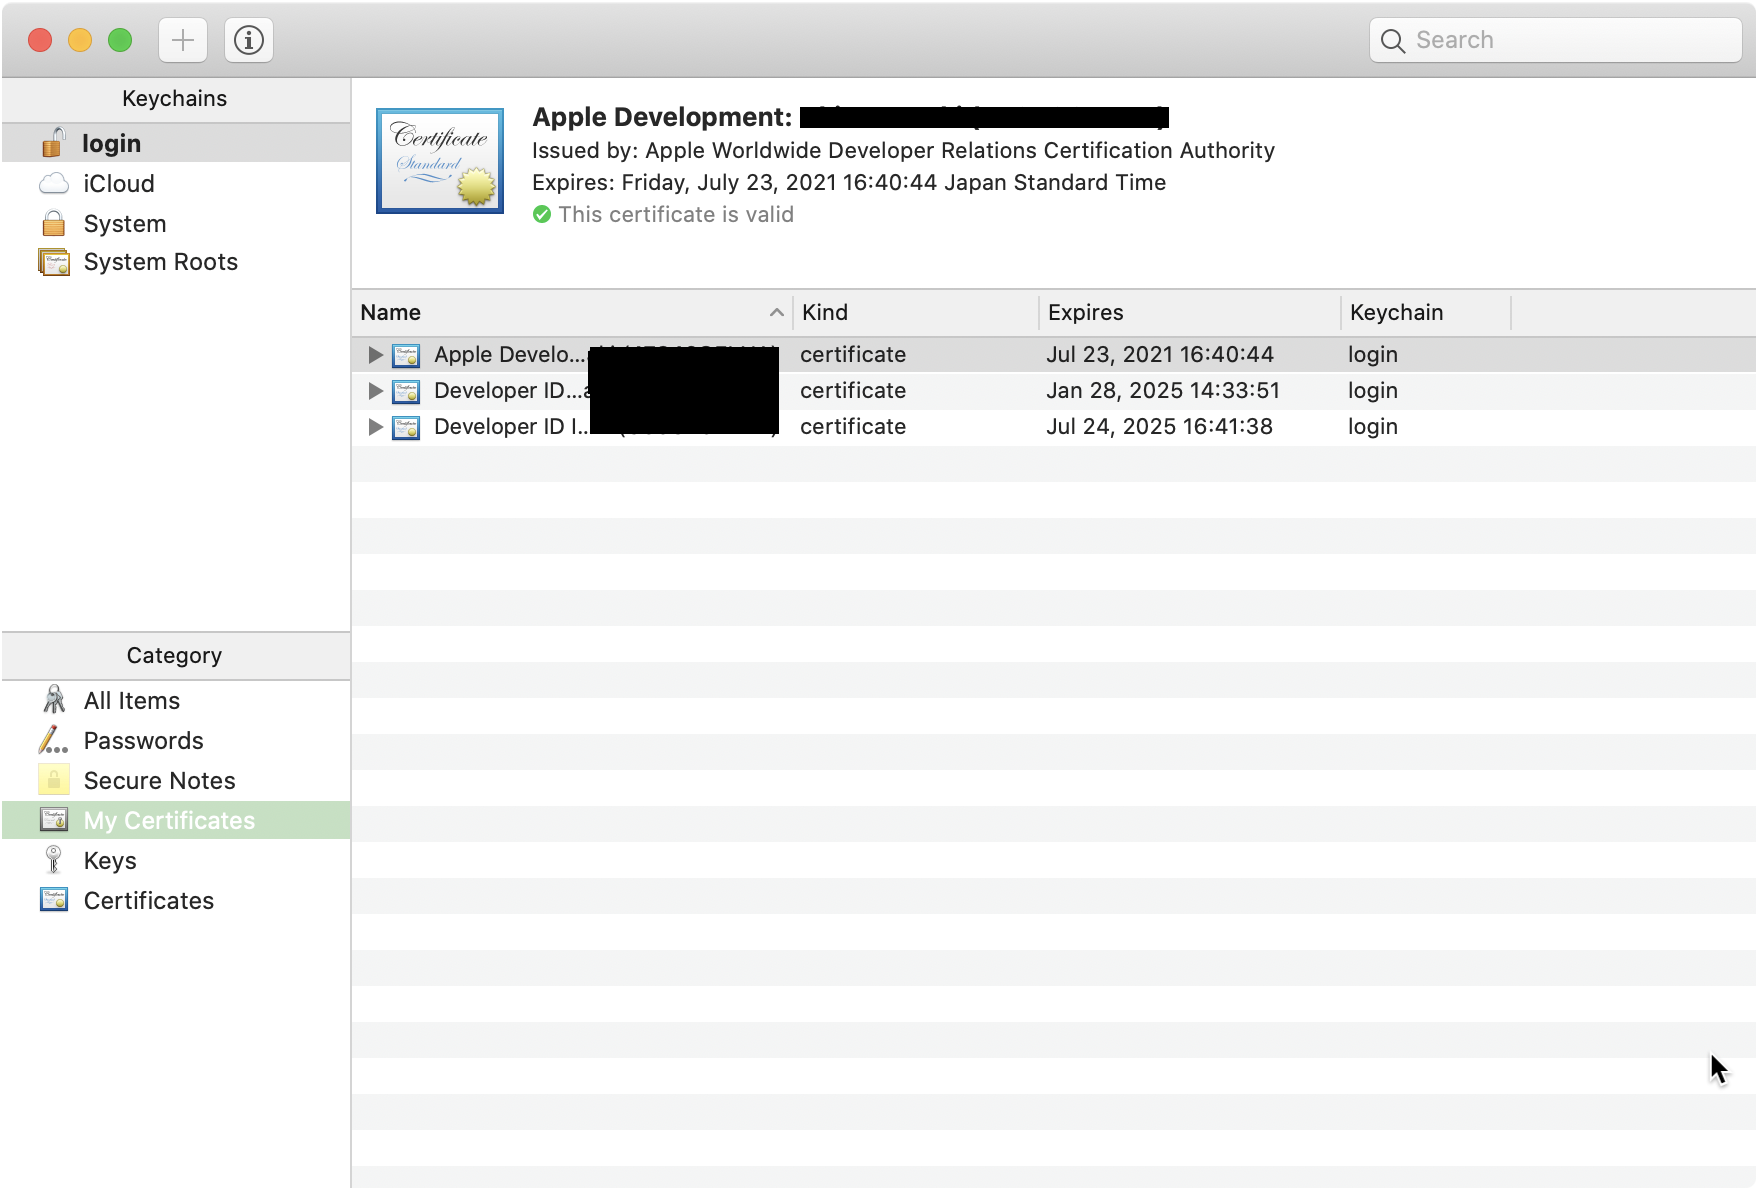1758x1190 pixels.
Task: Click the iCloud keychain cloud icon
Action: [54, 184]
